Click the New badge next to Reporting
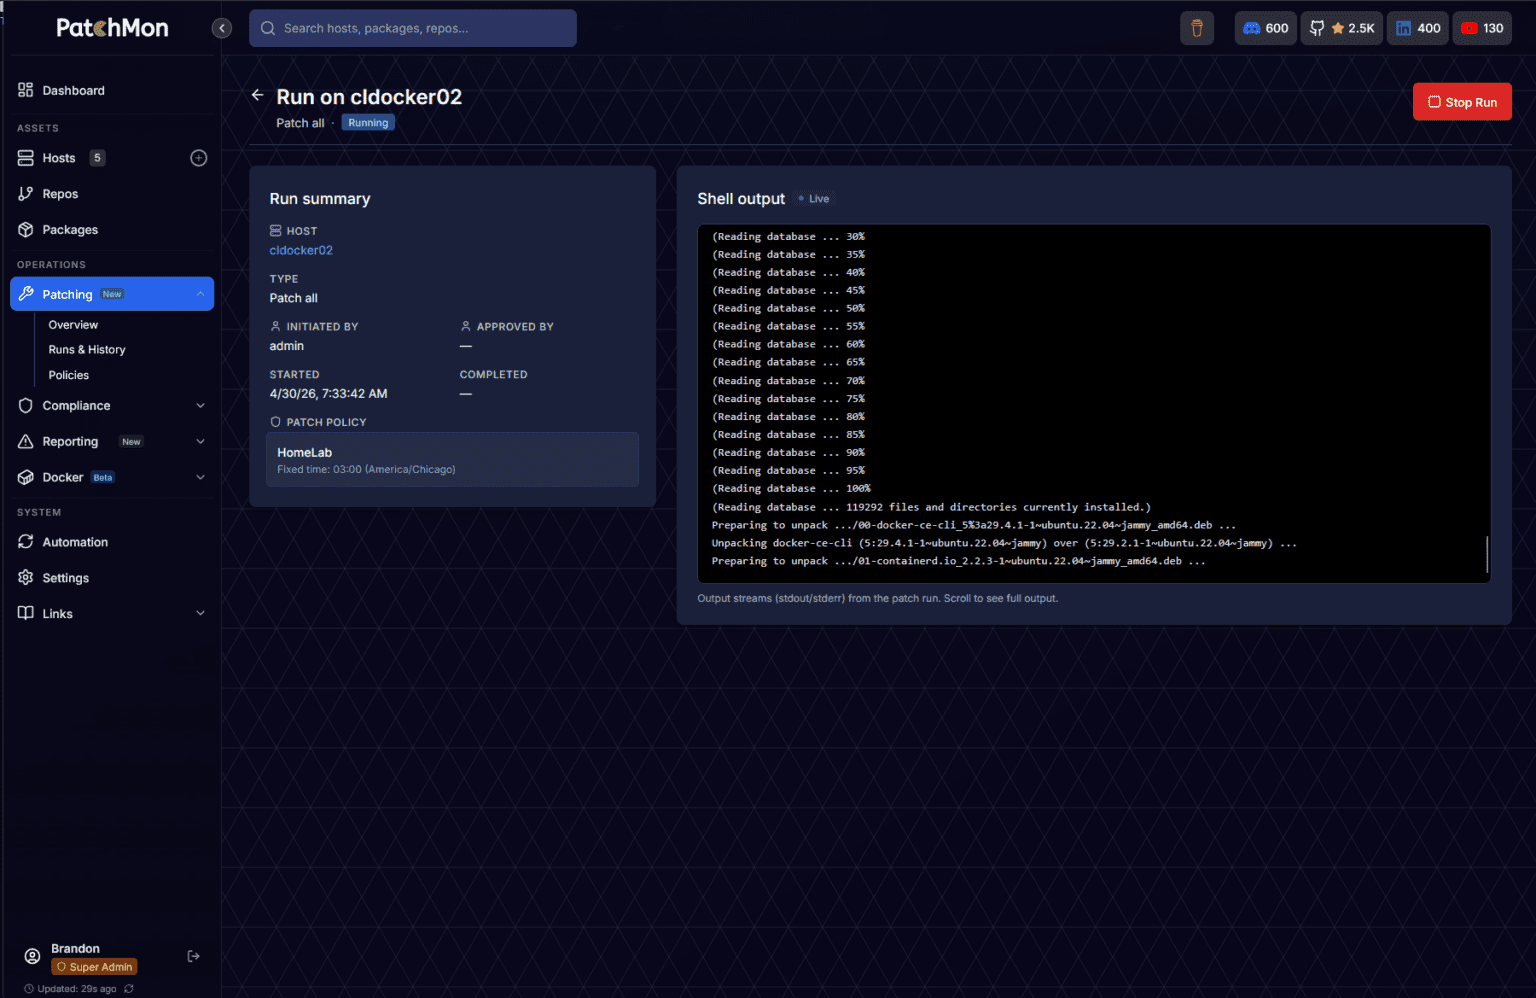Viewport: 1536px width, 998px height. click(x=131, y=442)
